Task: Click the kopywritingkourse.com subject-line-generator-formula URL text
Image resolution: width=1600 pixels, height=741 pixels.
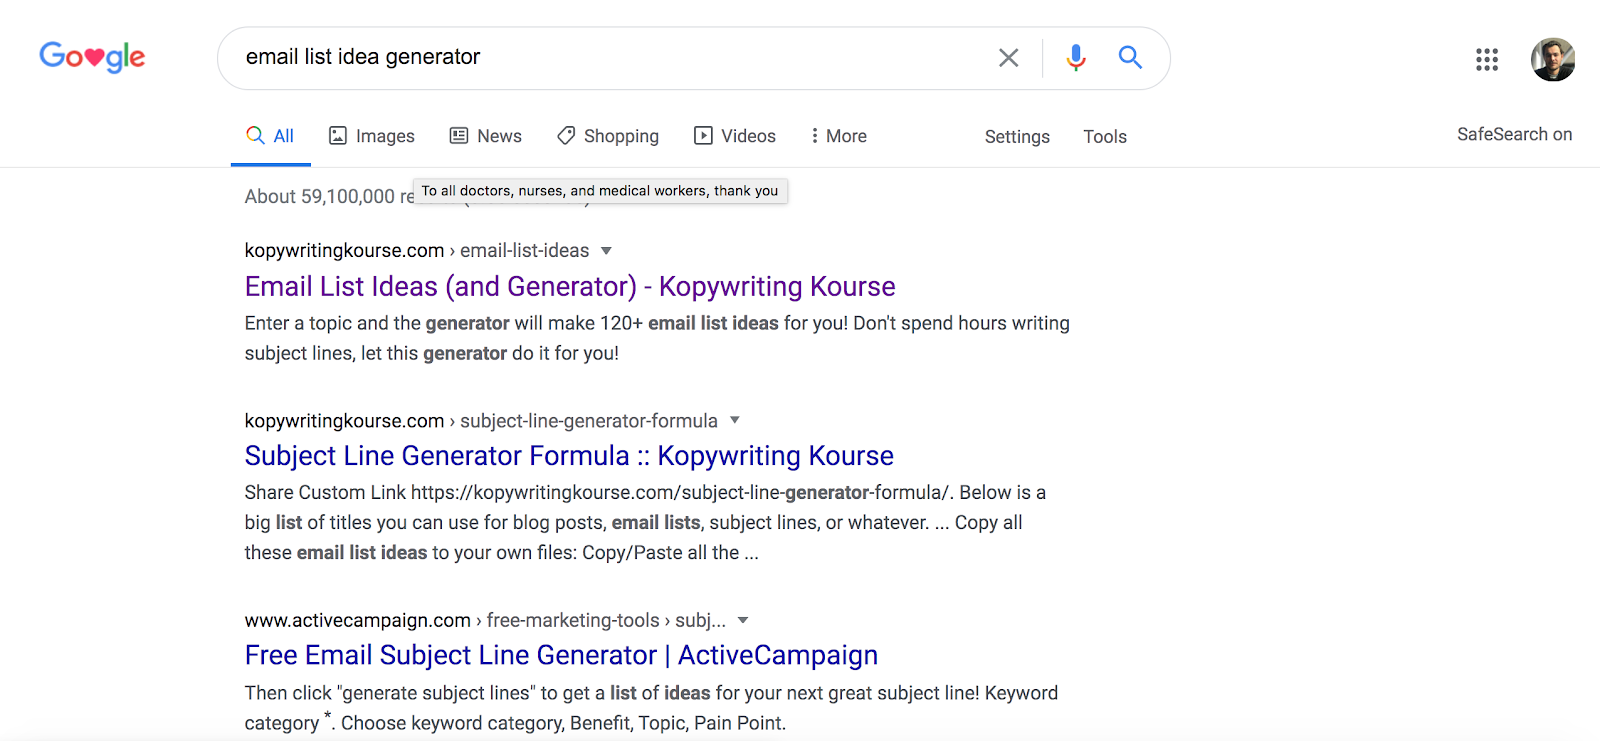Action: pos(481,421)
